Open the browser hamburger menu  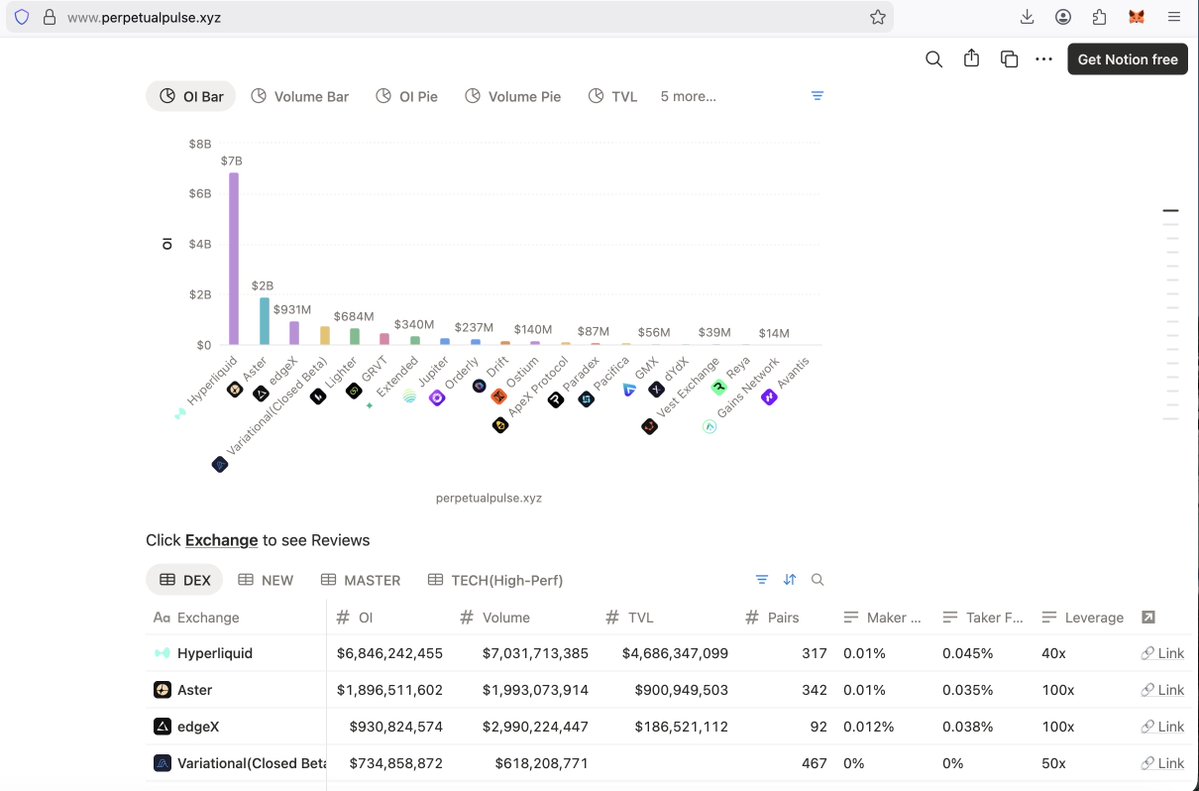pyautogui.click(x=1173, y=16)
